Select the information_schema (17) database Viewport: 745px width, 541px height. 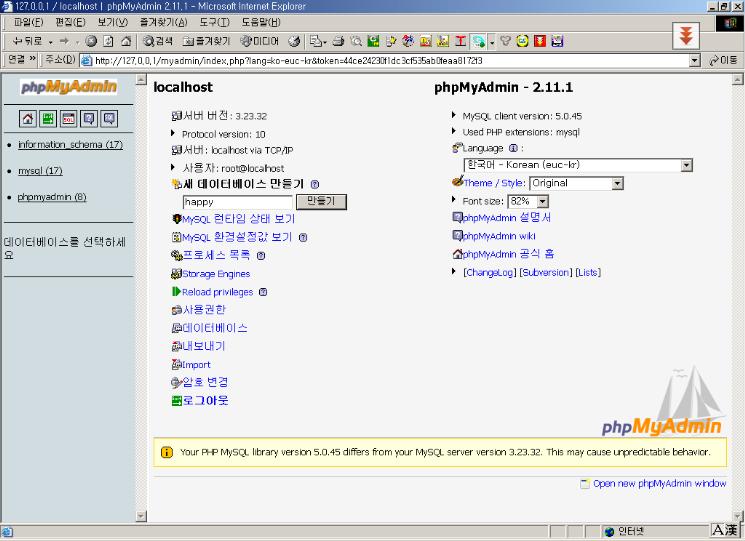pos(70,144)
